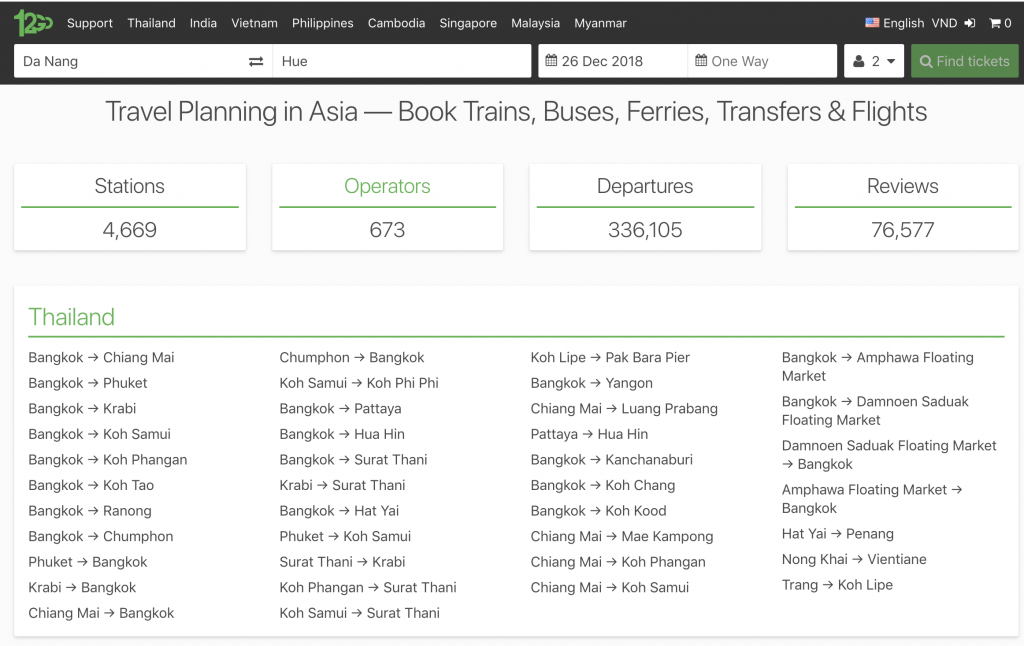Open Singapore in the navigation bar
The image size is (1024, 646).
468,23
